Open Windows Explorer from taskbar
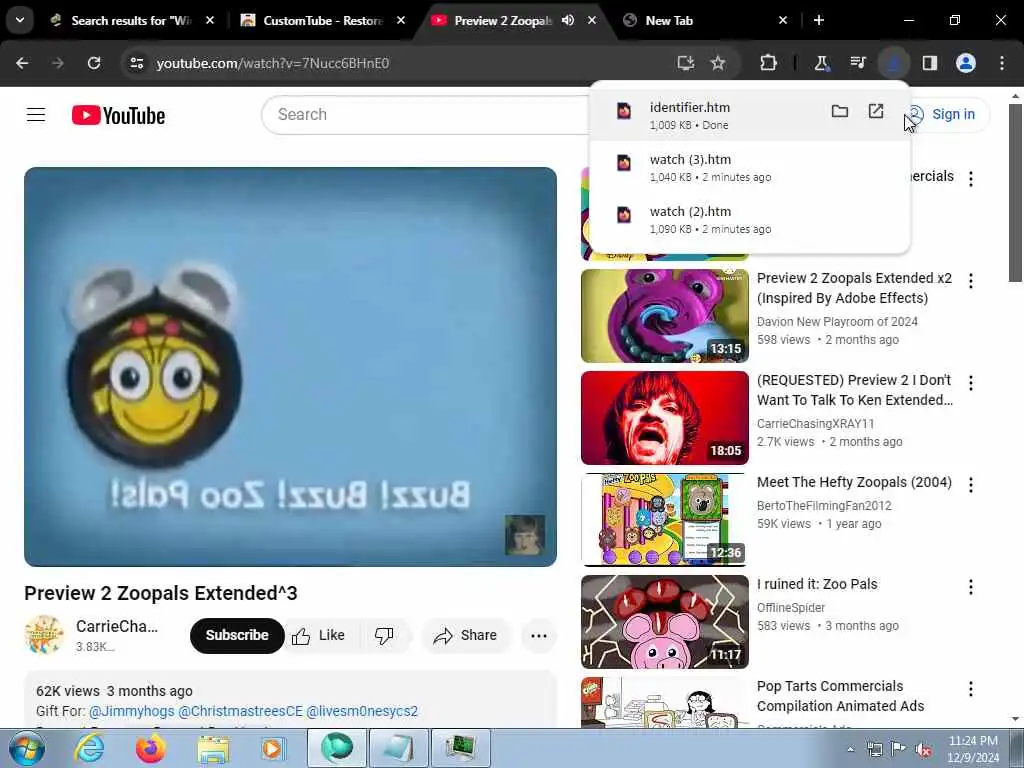This screenshot has width=1024, height=768. coord(213,748)
